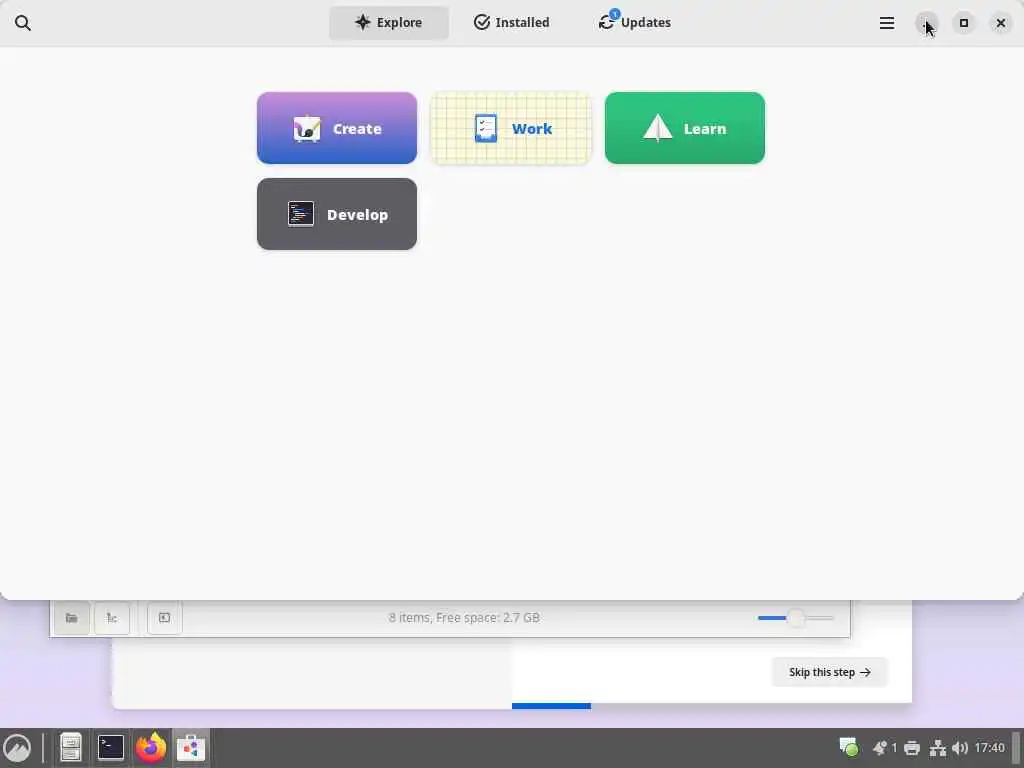The height and width of the screenshot is (768, 1024).
Task: Launch the terminal from taskbar
Action: coord(111,748)
